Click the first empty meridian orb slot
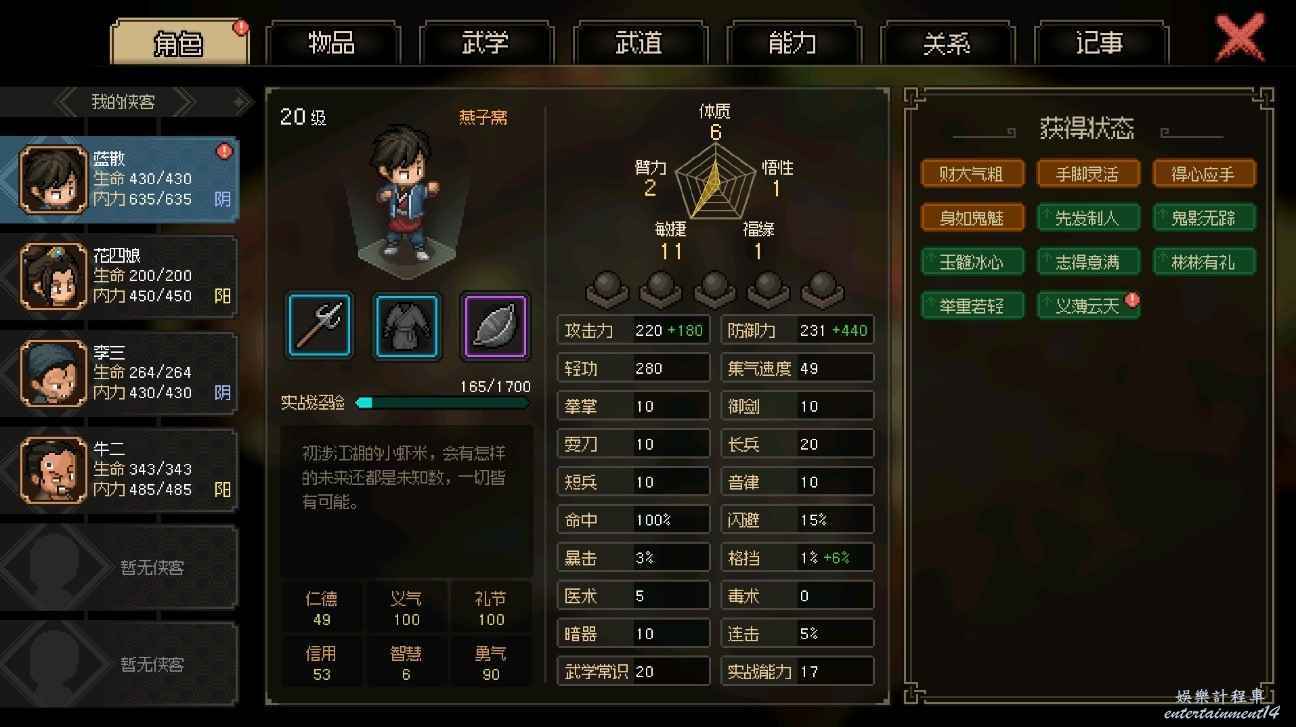The width and height of the screenshot is (1296, 727). coord(606,288)
